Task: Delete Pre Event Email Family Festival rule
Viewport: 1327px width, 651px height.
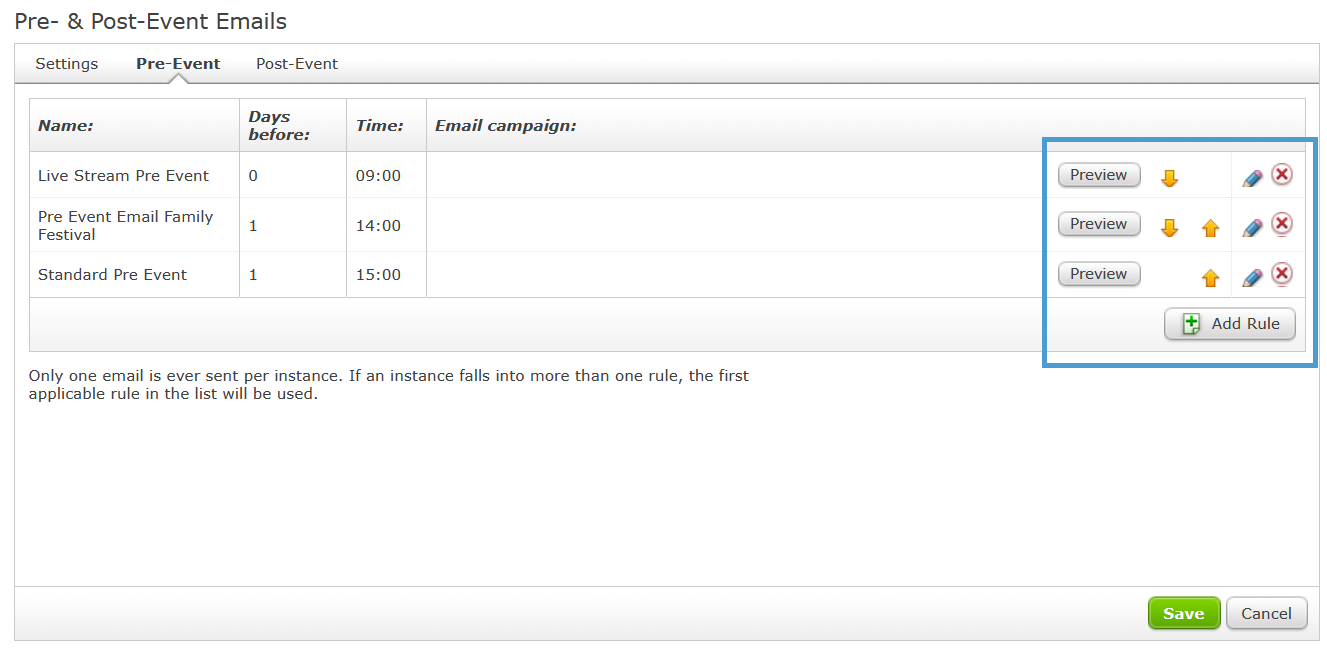Action: click(1282, 223)
